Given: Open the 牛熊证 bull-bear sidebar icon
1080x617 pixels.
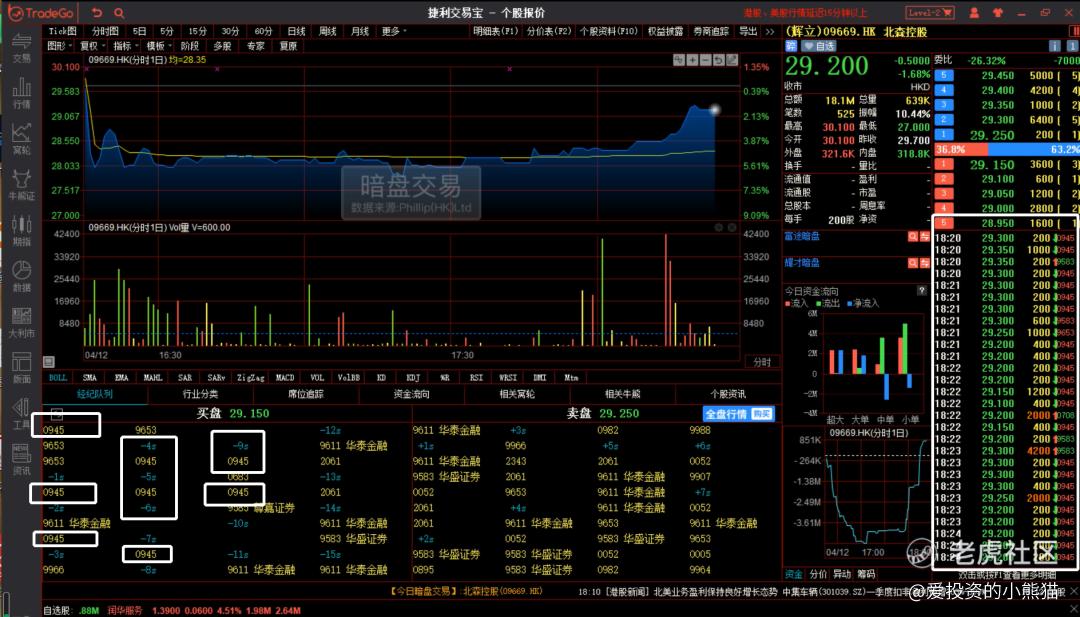Looking at the screenshot, I should (x=22, y=185).
